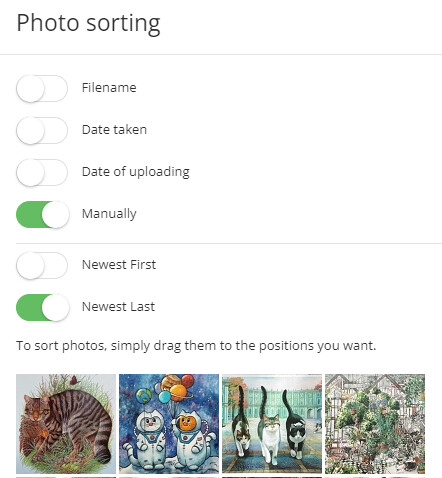
Task: Enable the Filename sorting toggle
Action: pyautogui.click(x=42, y=88)
